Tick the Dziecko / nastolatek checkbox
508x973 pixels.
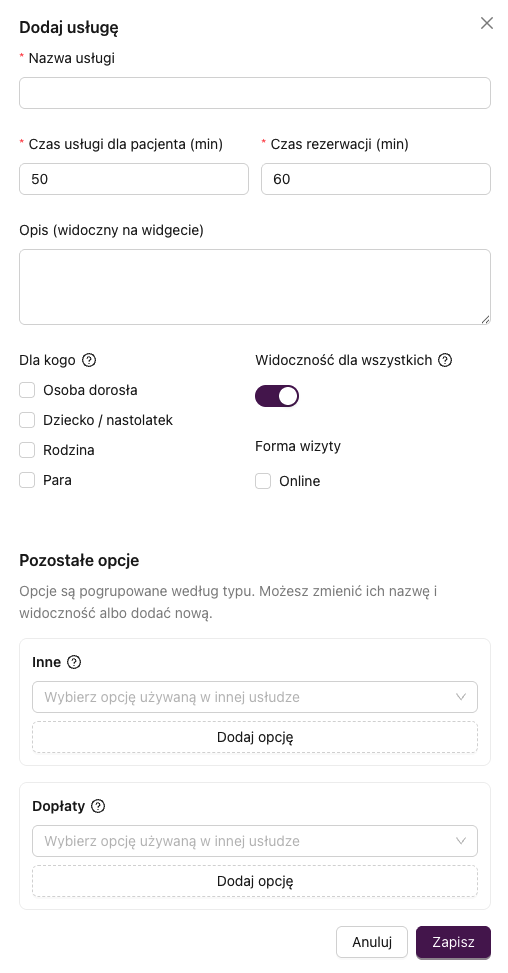pos(27,420)
